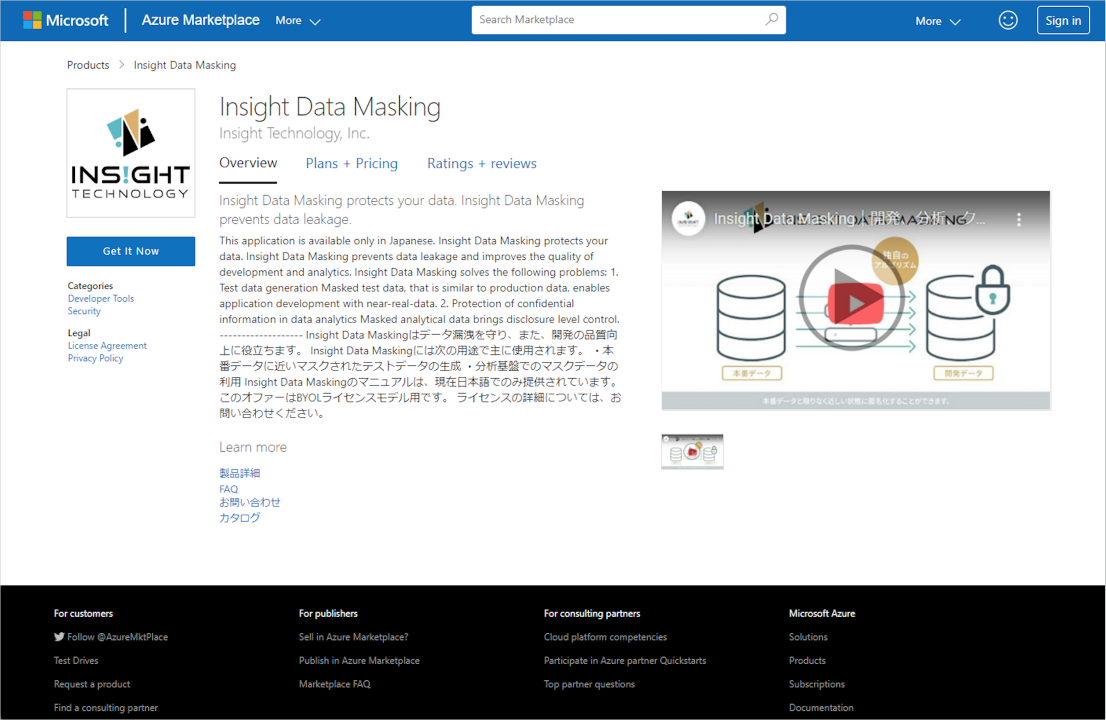Click the Sign in button
Screen dimensions: 1106x720
[1063, 20]
